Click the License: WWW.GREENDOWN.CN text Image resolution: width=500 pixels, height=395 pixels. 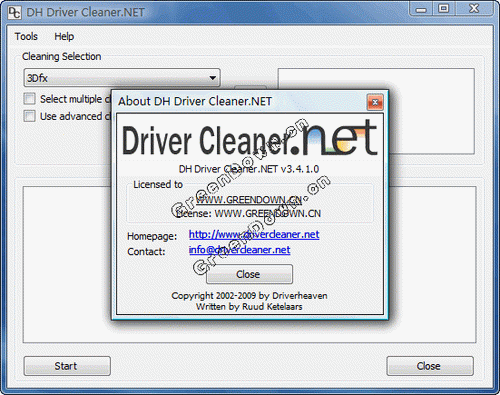(248, 214)
